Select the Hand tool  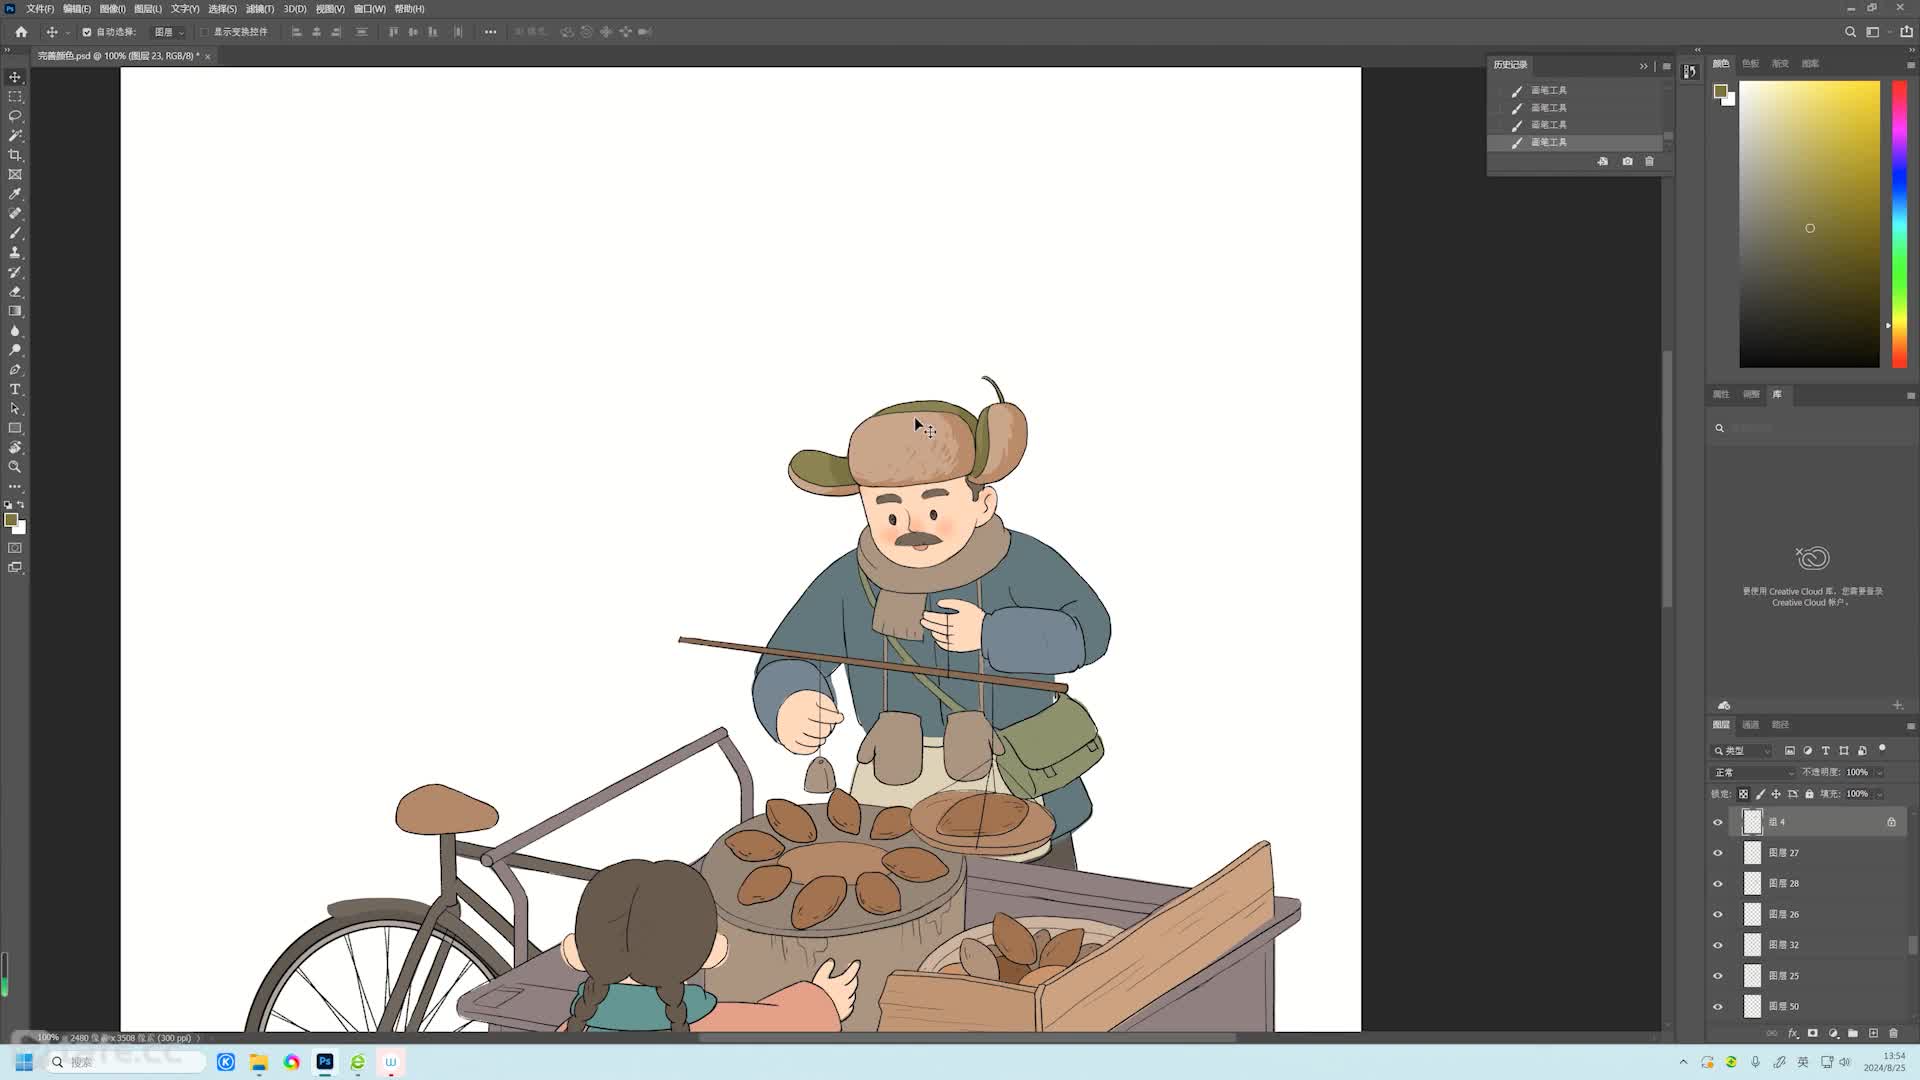point(15,447)
